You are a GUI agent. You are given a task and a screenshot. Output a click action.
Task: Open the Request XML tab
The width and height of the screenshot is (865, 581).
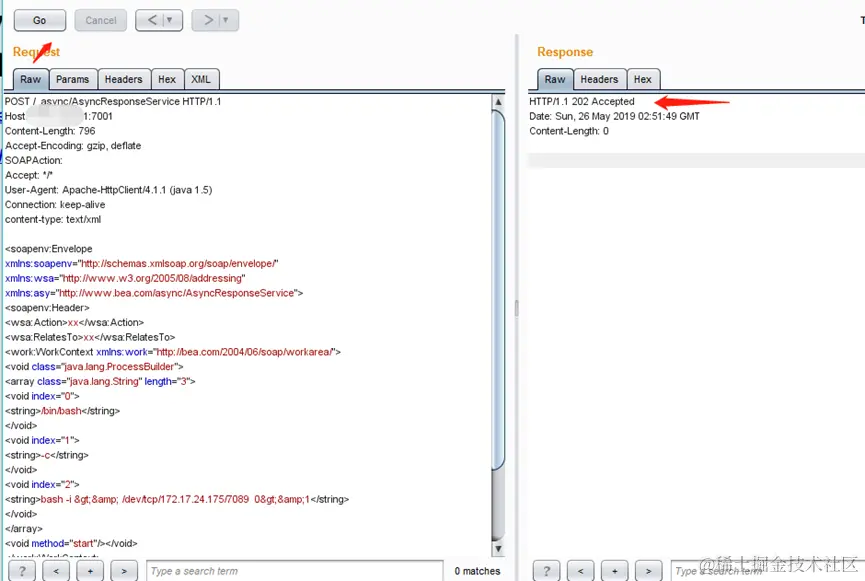click(x=201, y=79)
